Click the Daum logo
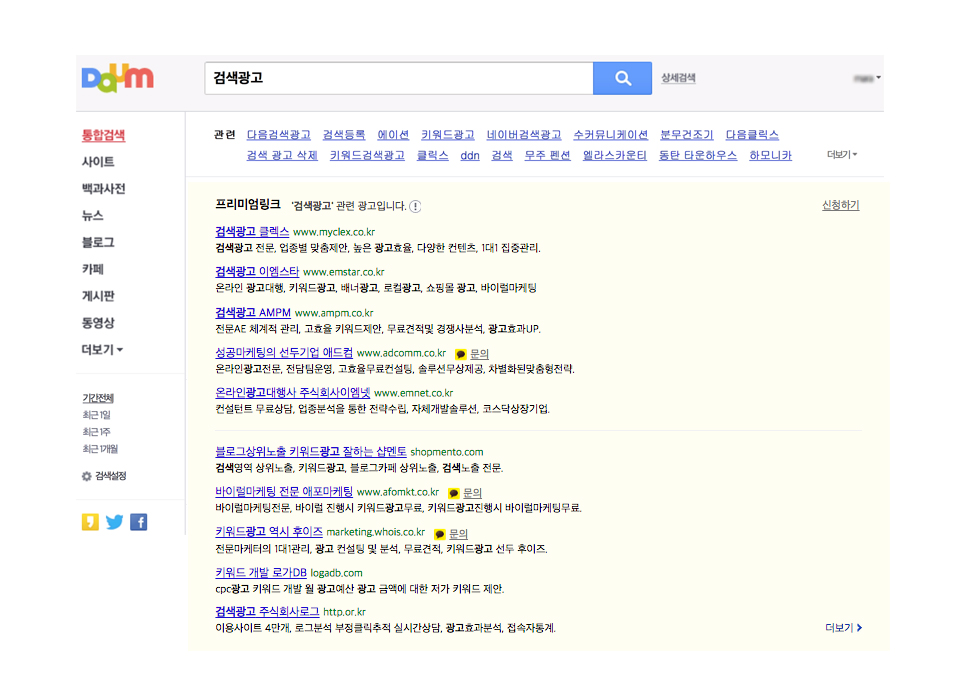 118,78
